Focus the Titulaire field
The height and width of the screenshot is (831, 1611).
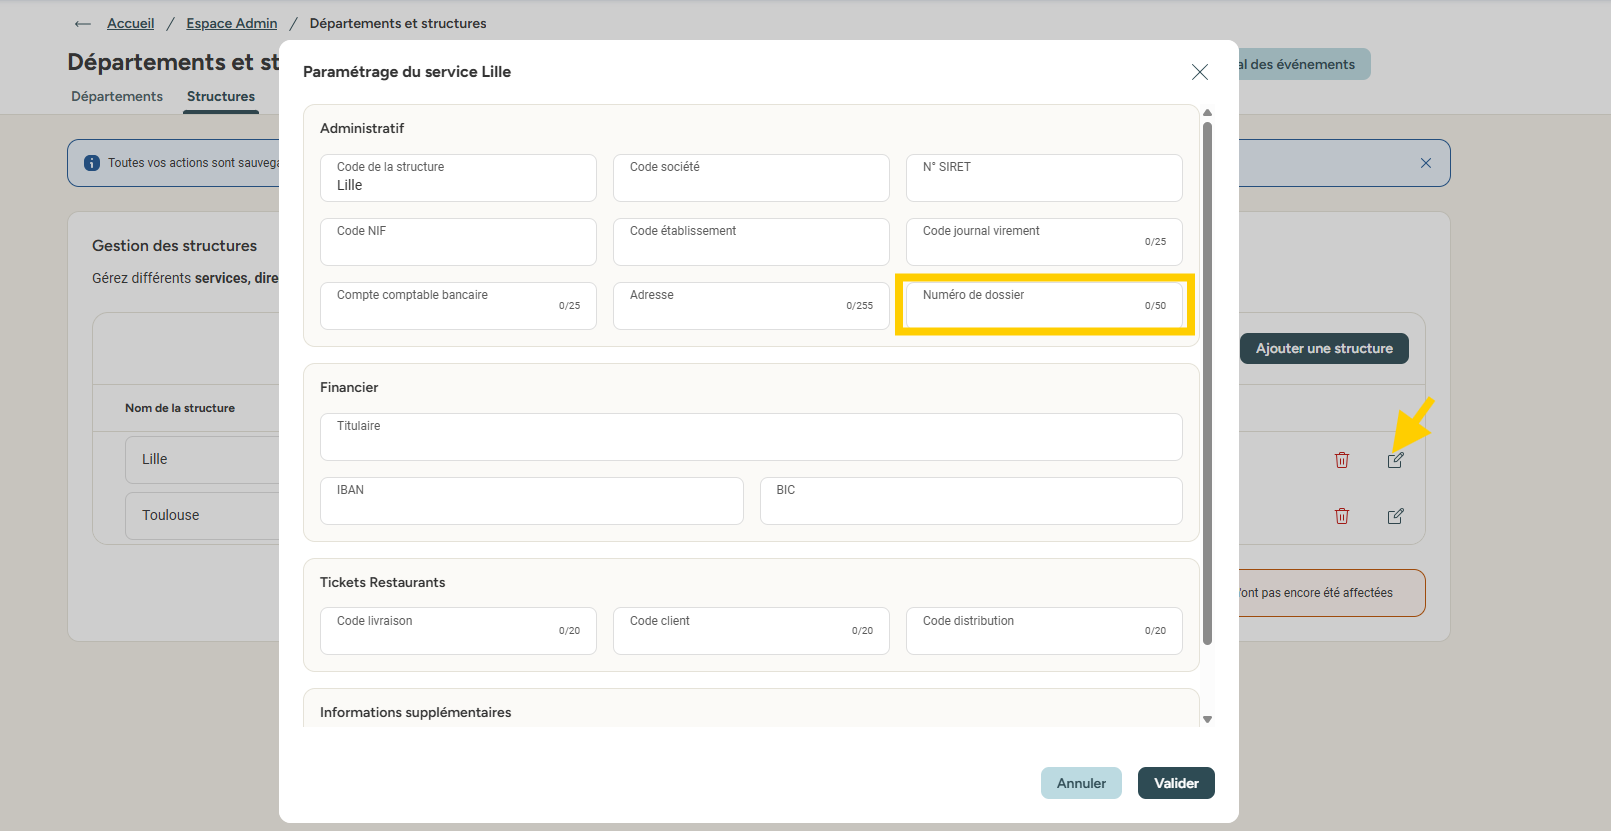pyautogui.click(x=751, y=437)
